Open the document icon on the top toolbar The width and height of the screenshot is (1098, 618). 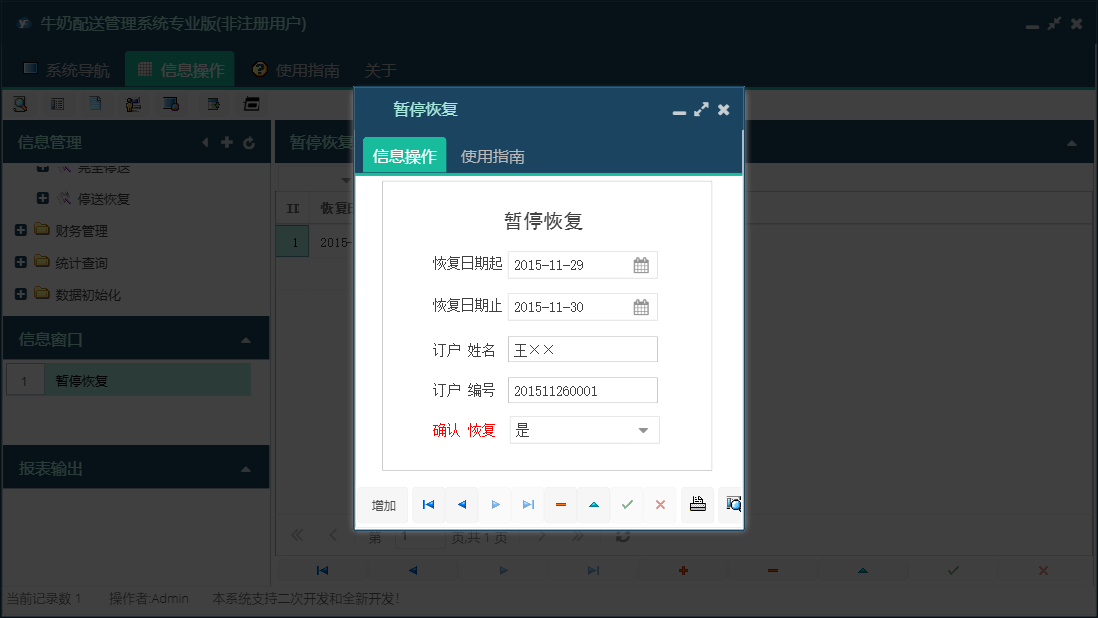click(94, 103)
